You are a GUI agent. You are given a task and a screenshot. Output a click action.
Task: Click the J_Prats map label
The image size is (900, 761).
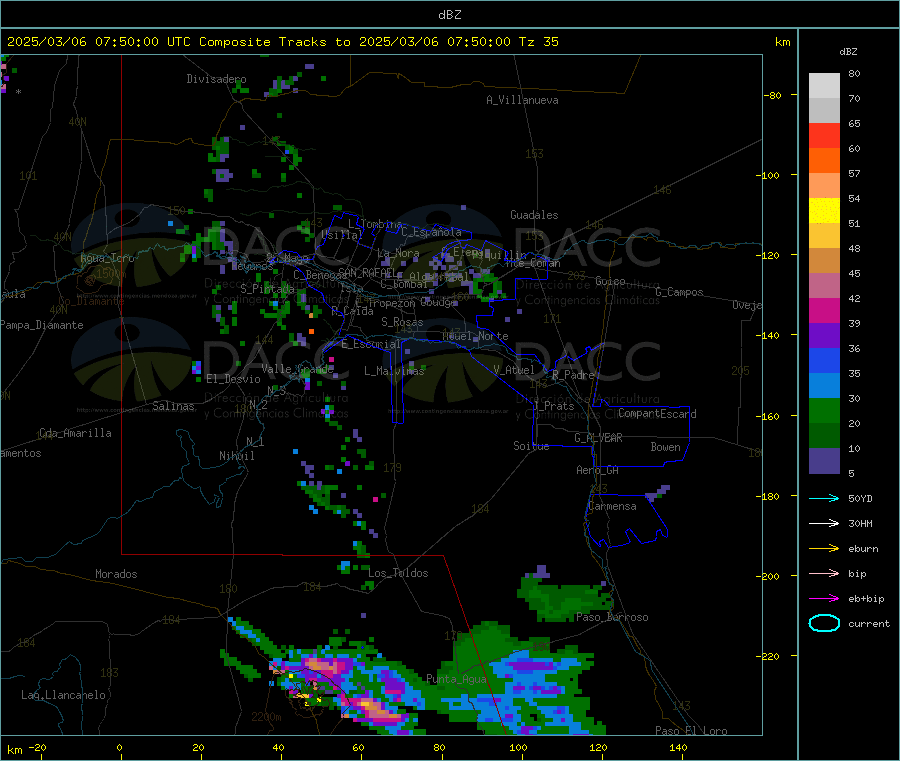[554, 405]
